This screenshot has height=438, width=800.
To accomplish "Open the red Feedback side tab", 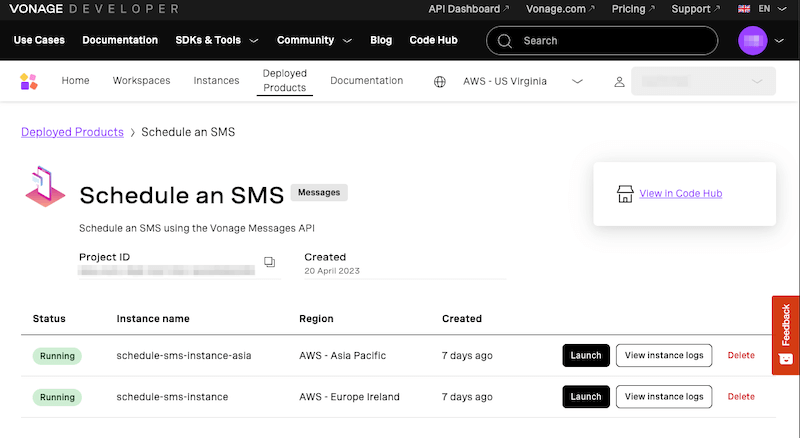I will click(786, 335).
